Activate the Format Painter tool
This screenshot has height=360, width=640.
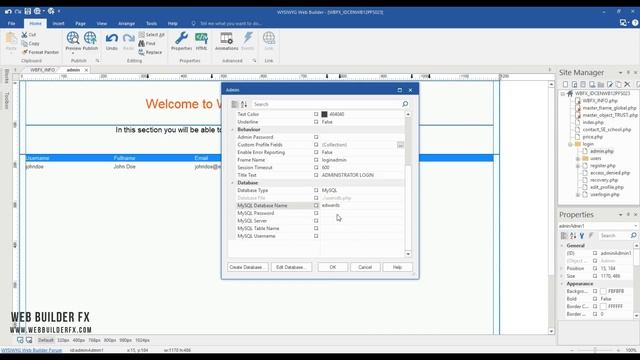(x=40, y=52)
